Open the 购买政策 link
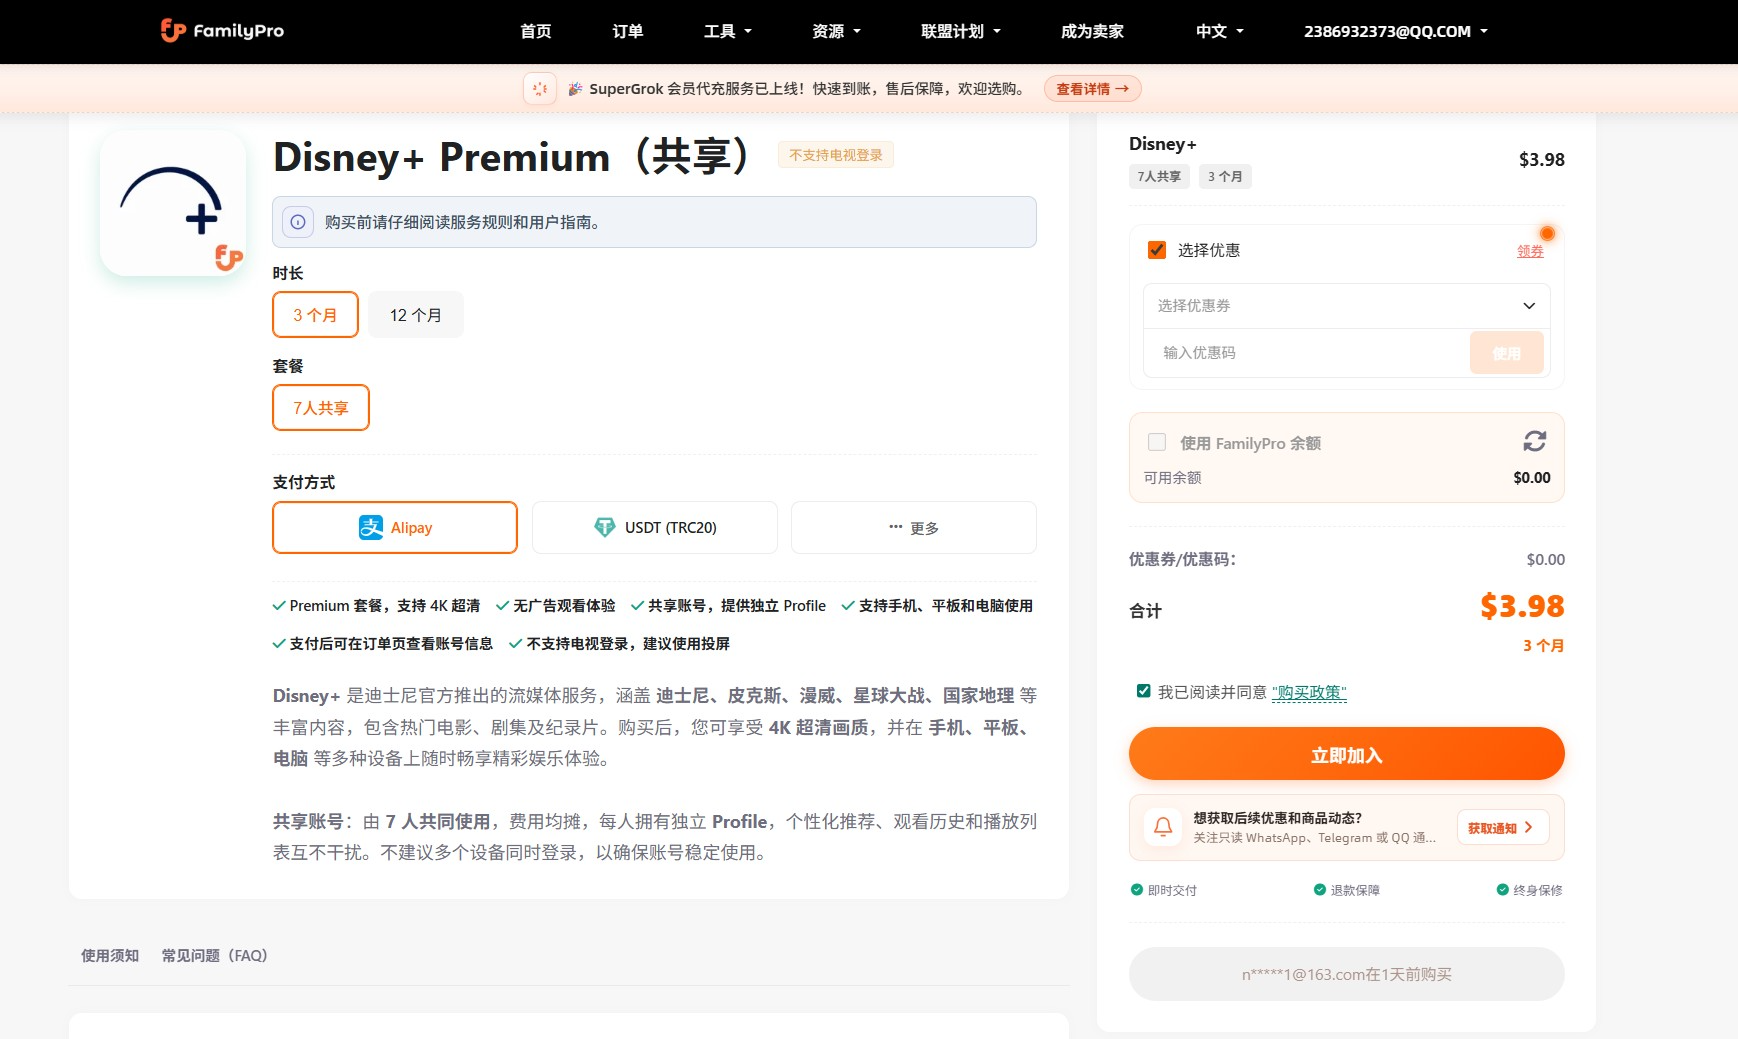This screenshot has height=1039, width=1738. 1309,692
